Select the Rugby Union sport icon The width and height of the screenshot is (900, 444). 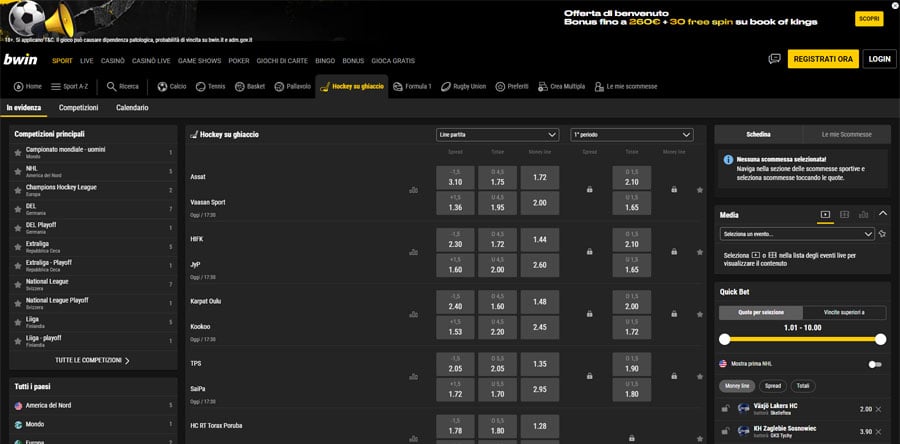tap(446, 87)
